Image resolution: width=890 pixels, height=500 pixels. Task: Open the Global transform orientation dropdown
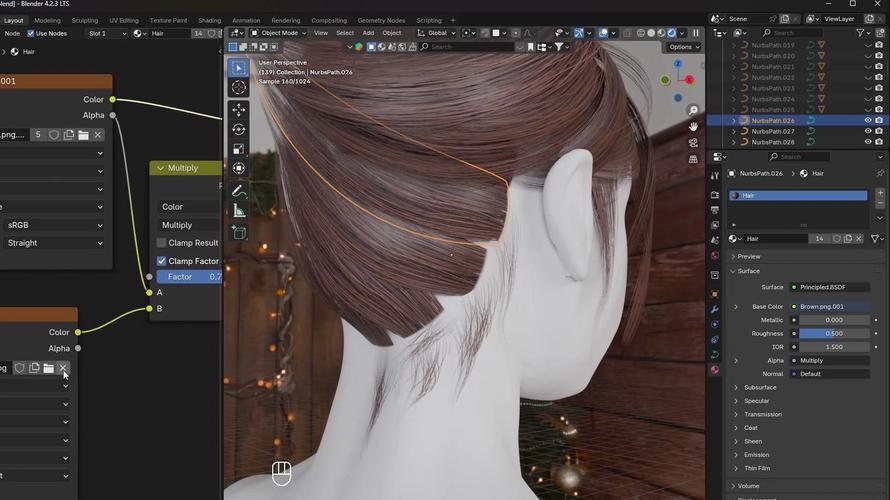(436, 33)
